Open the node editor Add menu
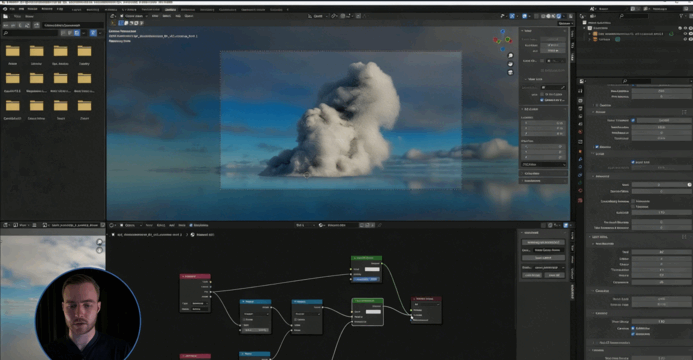The width and height of the screenshot is (693, 360). pyautogui.click(x=171, y=225)
